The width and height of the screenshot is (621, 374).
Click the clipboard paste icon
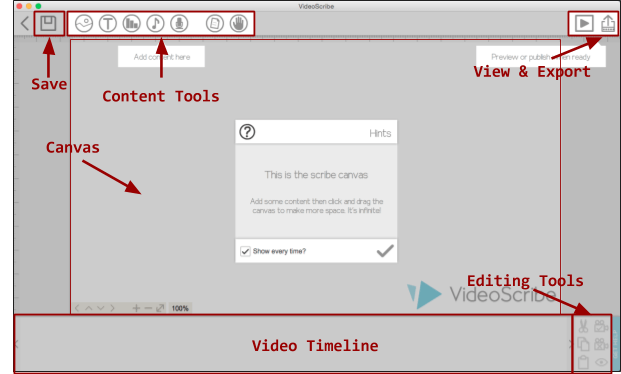tap(583, 362)
